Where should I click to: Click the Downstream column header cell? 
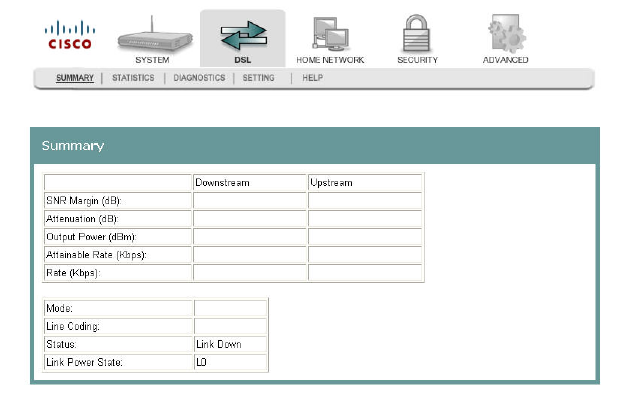coord(249,183)
